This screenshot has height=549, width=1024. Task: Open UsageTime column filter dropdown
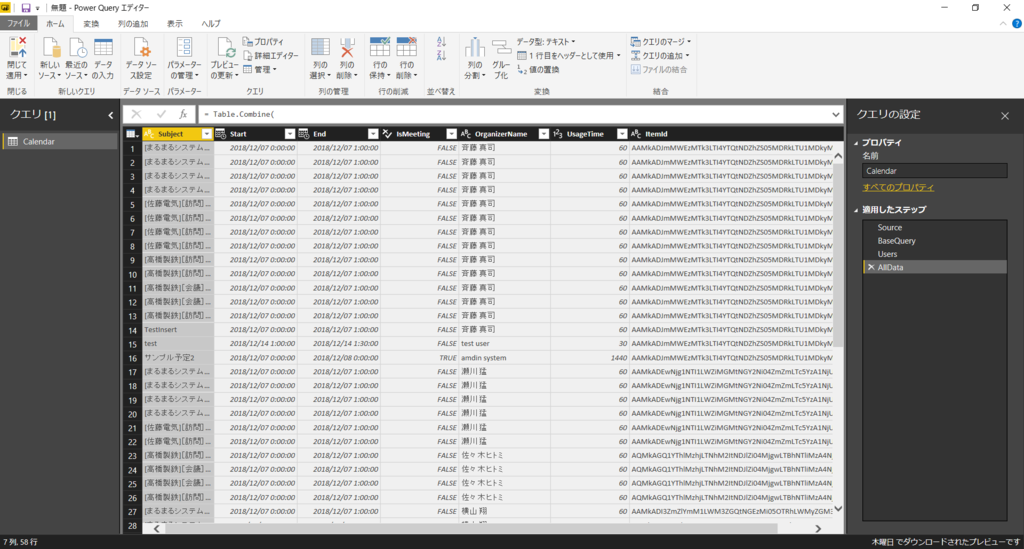click(622, 134)
